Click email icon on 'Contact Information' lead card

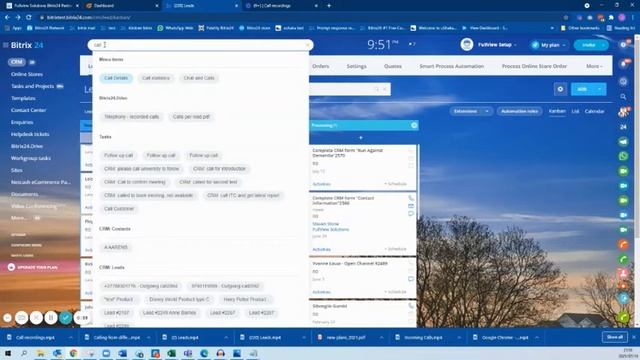tap(411, 206)
